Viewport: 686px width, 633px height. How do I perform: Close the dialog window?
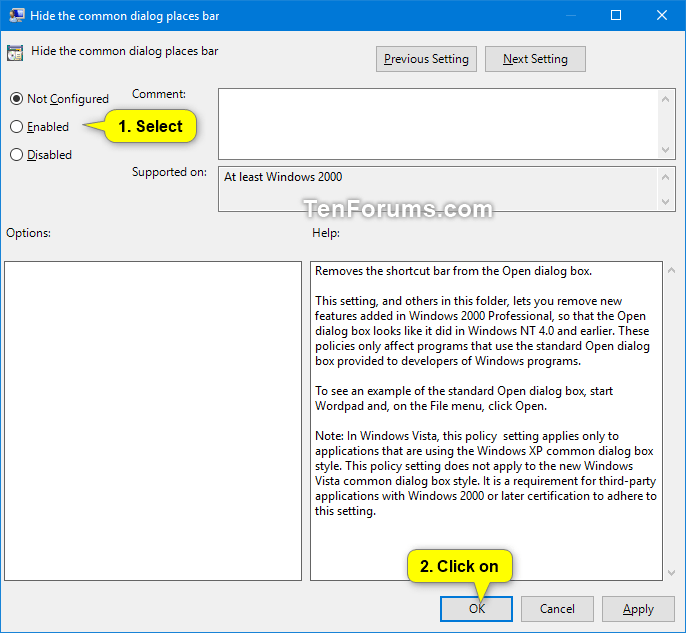(x=662, y=15)
